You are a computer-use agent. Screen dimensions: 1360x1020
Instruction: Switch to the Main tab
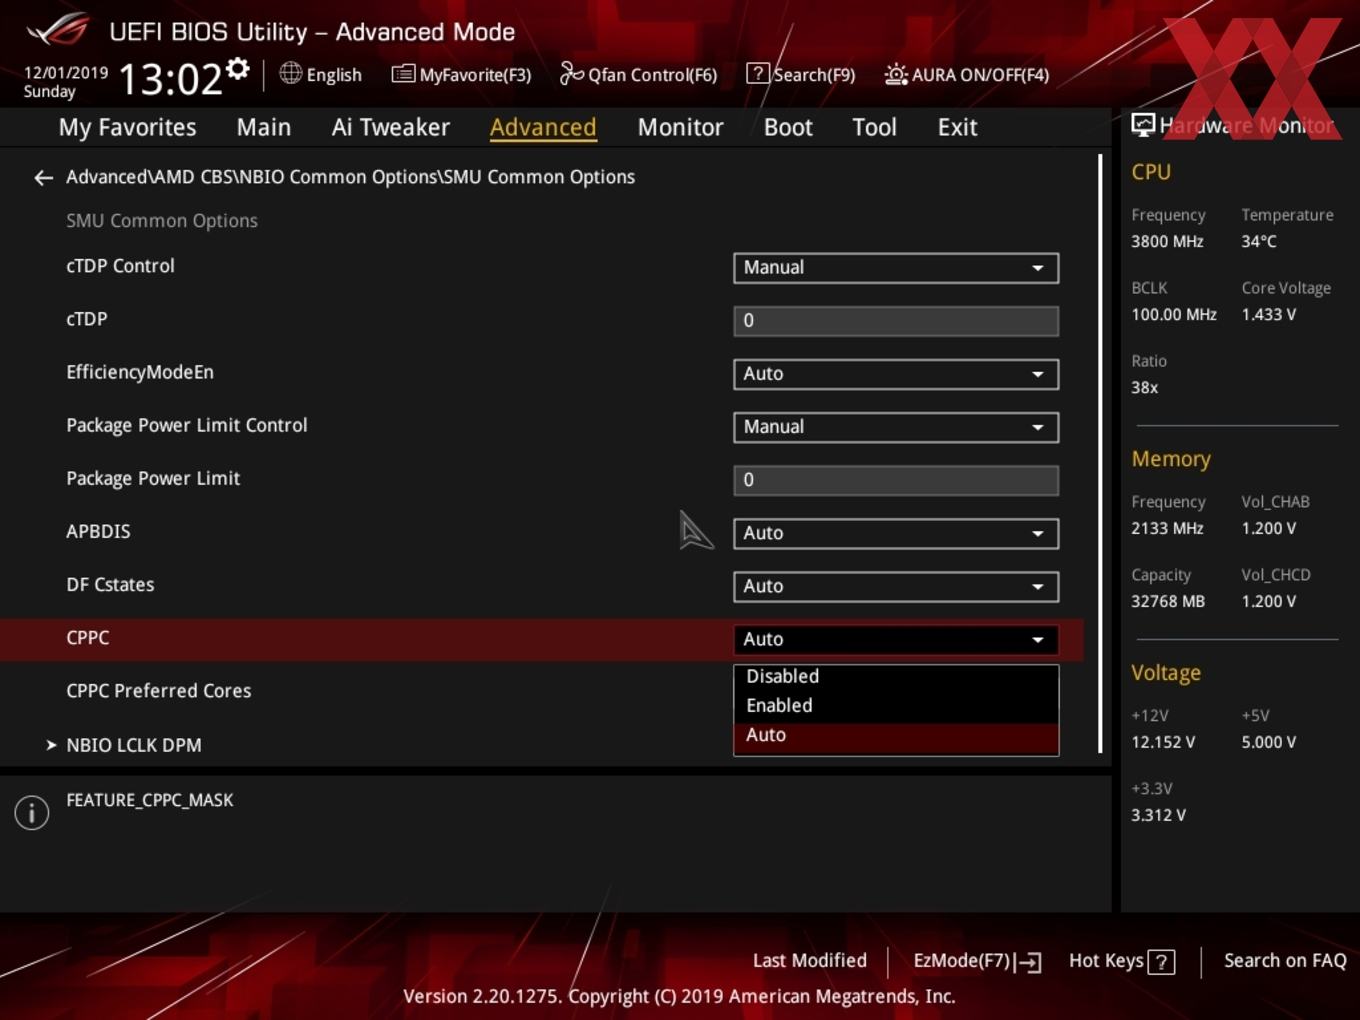click(x=264, y=127)
